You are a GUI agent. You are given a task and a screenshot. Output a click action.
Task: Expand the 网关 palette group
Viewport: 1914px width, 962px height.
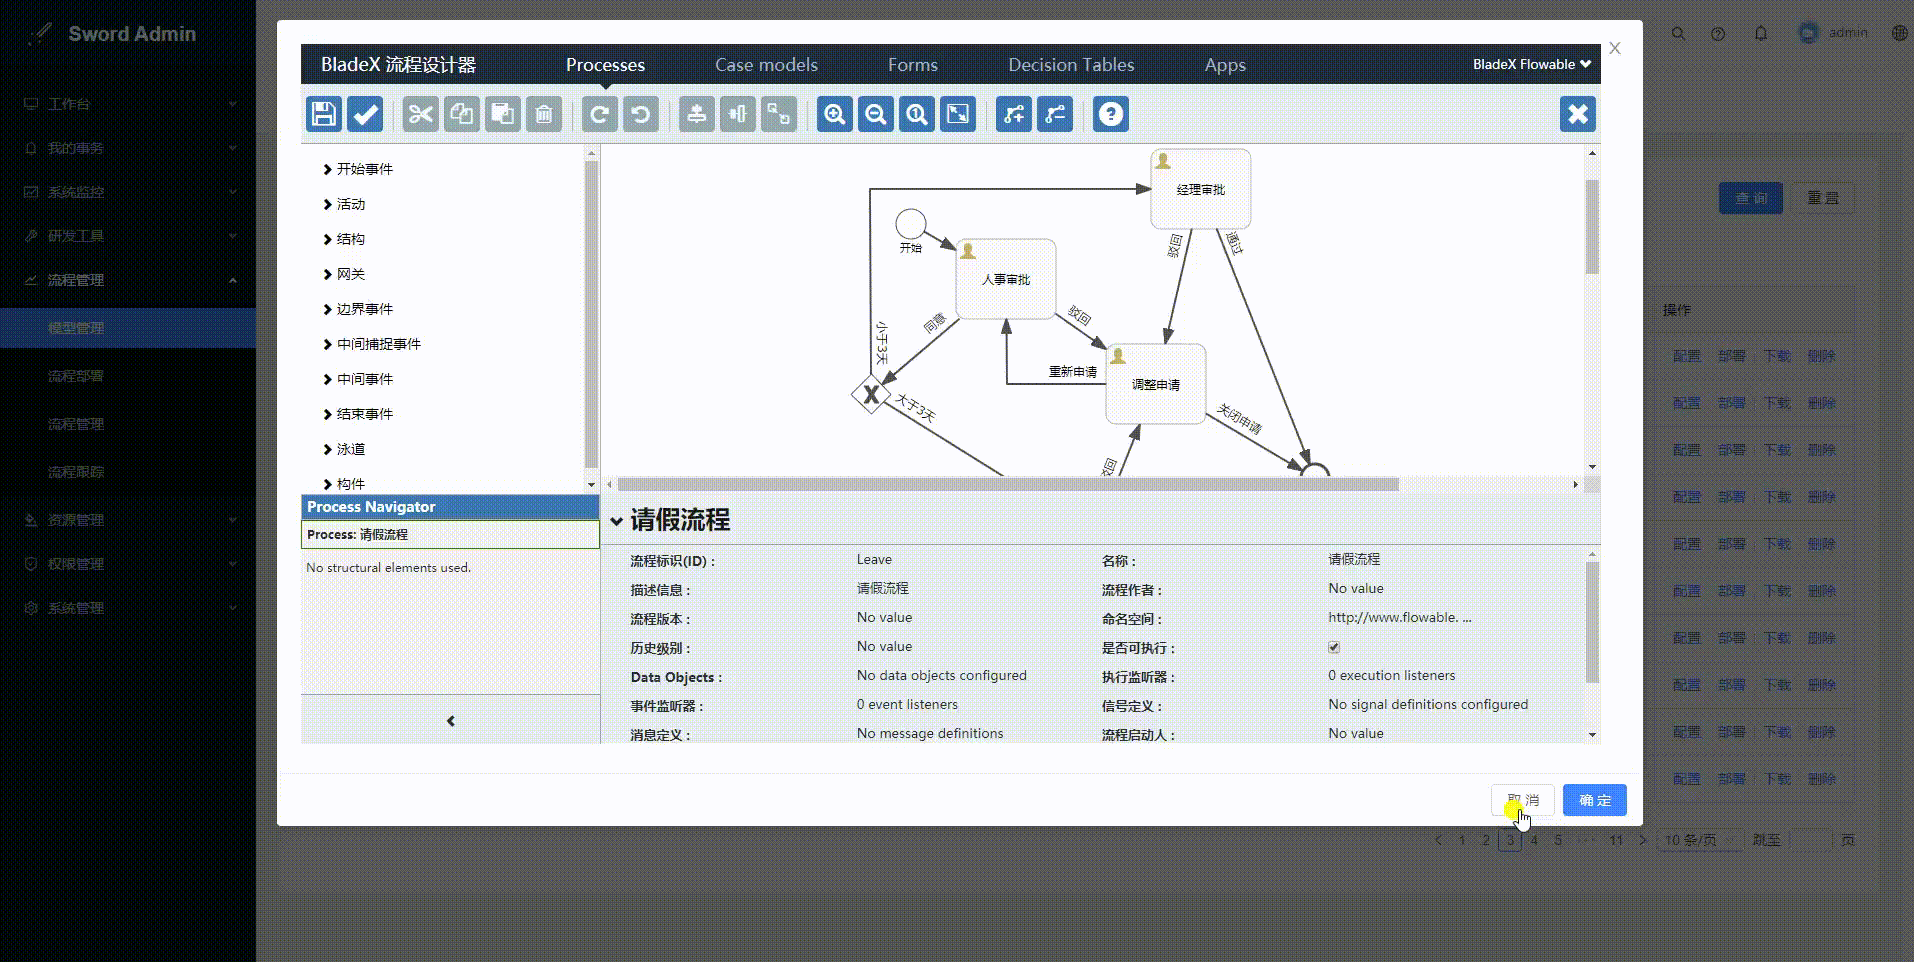(344, 274)
